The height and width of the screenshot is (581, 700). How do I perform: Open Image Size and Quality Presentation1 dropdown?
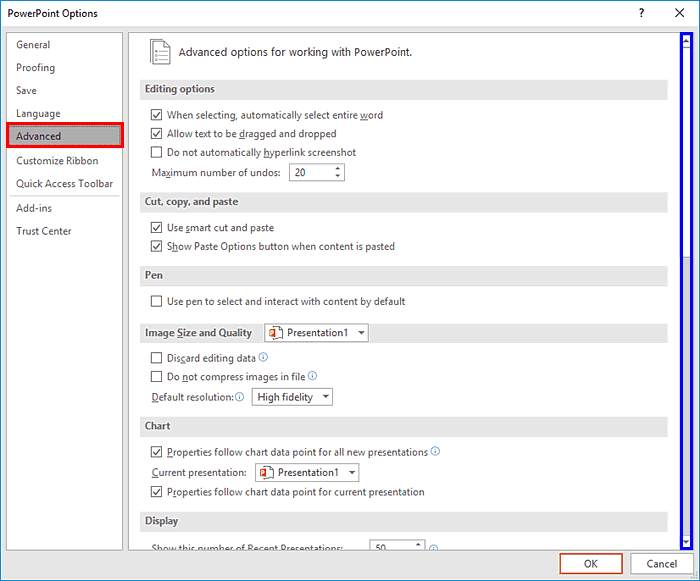(x=317, y=333)
